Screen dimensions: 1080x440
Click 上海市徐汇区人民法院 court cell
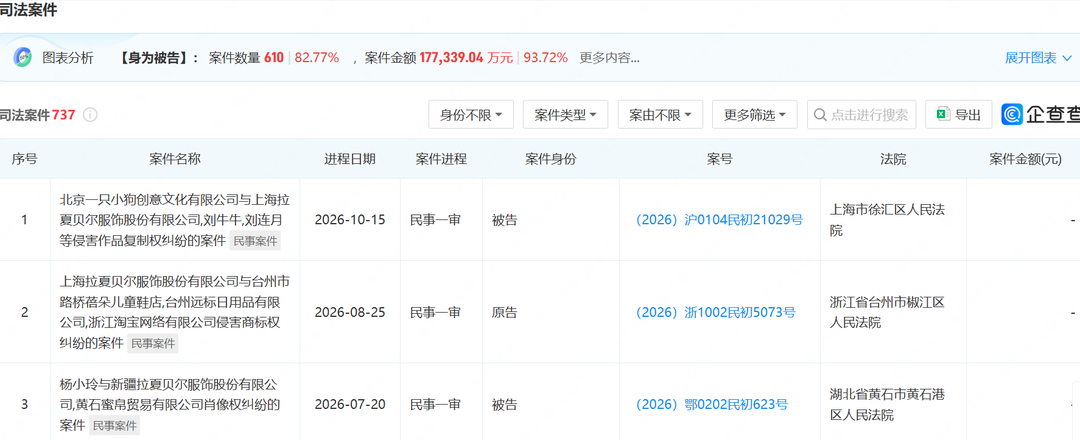[x=887, y=220]
